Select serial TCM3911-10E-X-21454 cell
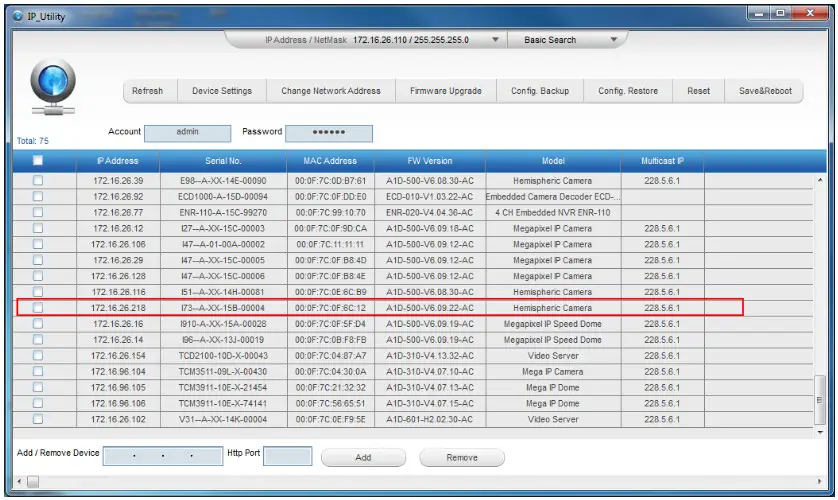 point(223,387)
